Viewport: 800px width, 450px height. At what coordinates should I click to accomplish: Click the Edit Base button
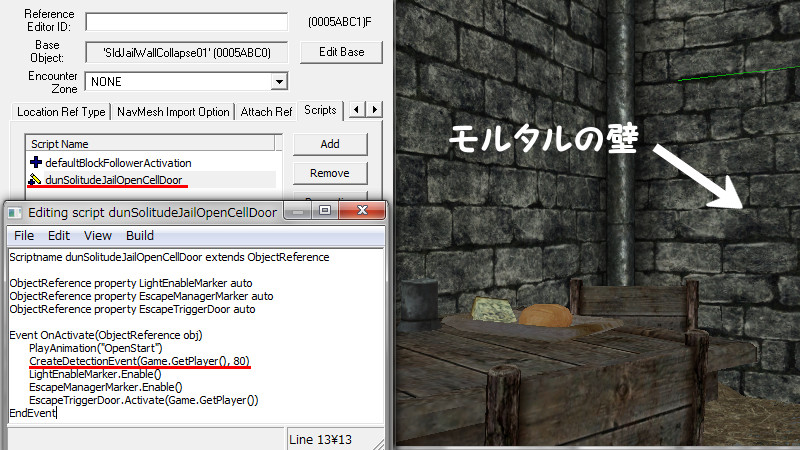[x=341, y=52]
